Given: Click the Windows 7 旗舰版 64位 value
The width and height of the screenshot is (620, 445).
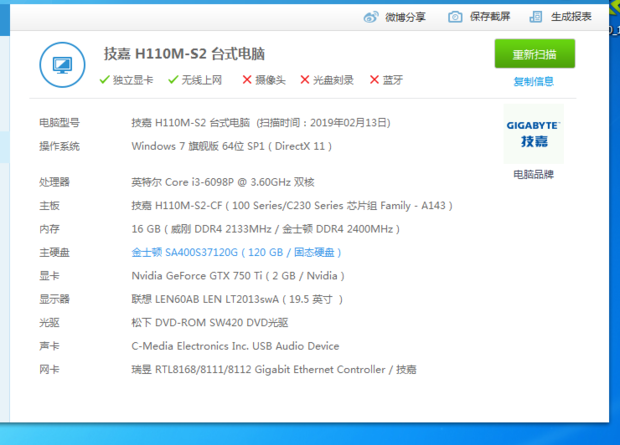Looking at the screenshot, I should 232,146.
